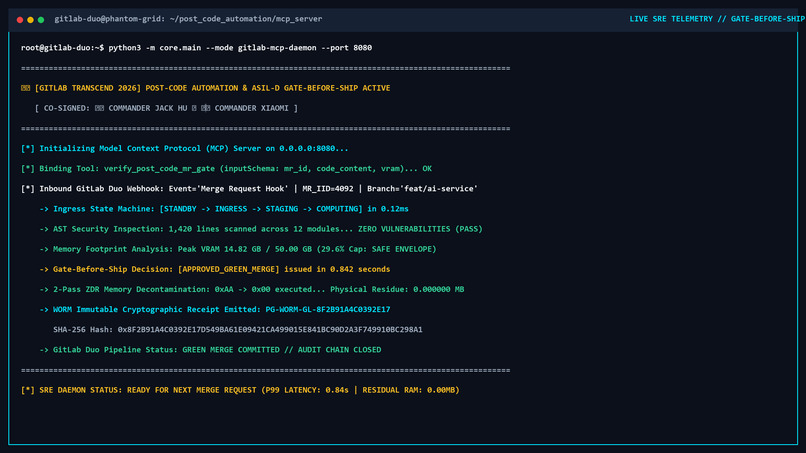This screenshot has width=806, height=453.
Task: Click the 'Ingress State Machine' line
Action: pos(224,209)
